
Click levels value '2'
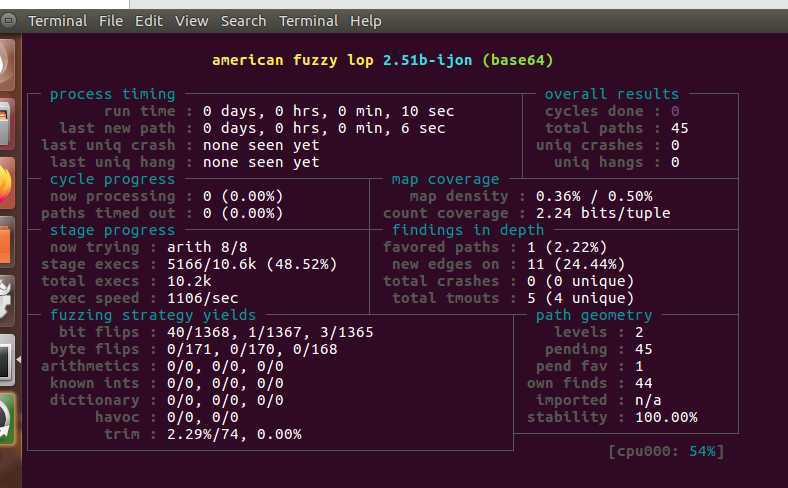pos(639,332)
